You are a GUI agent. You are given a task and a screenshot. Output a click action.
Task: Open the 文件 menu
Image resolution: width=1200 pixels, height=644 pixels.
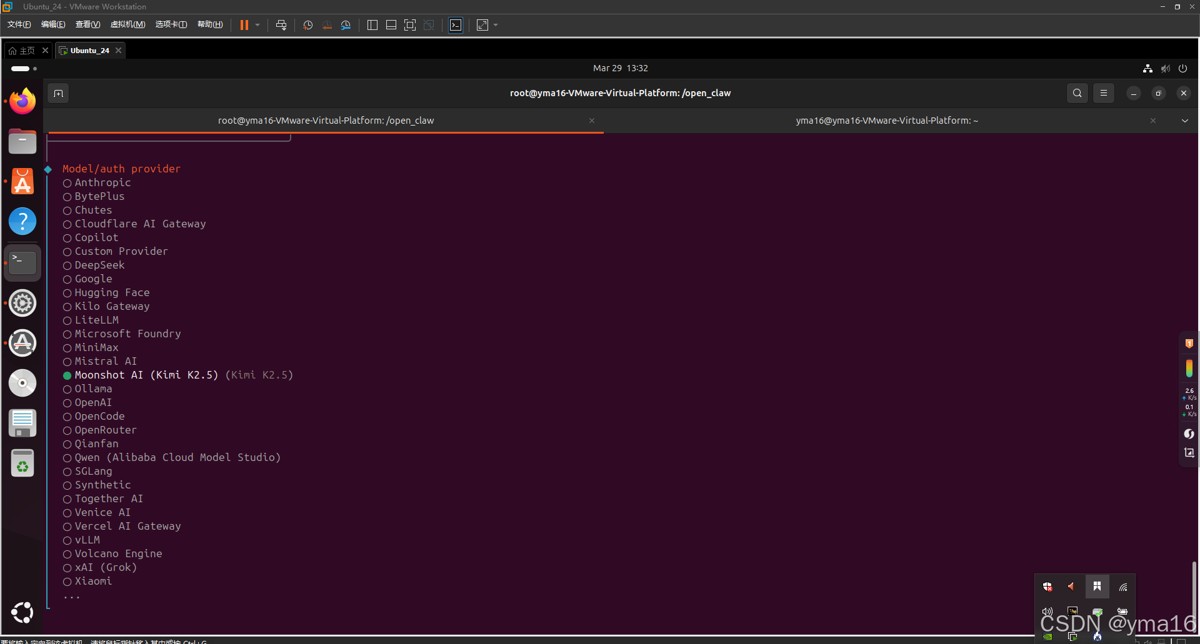click(19, 25)
